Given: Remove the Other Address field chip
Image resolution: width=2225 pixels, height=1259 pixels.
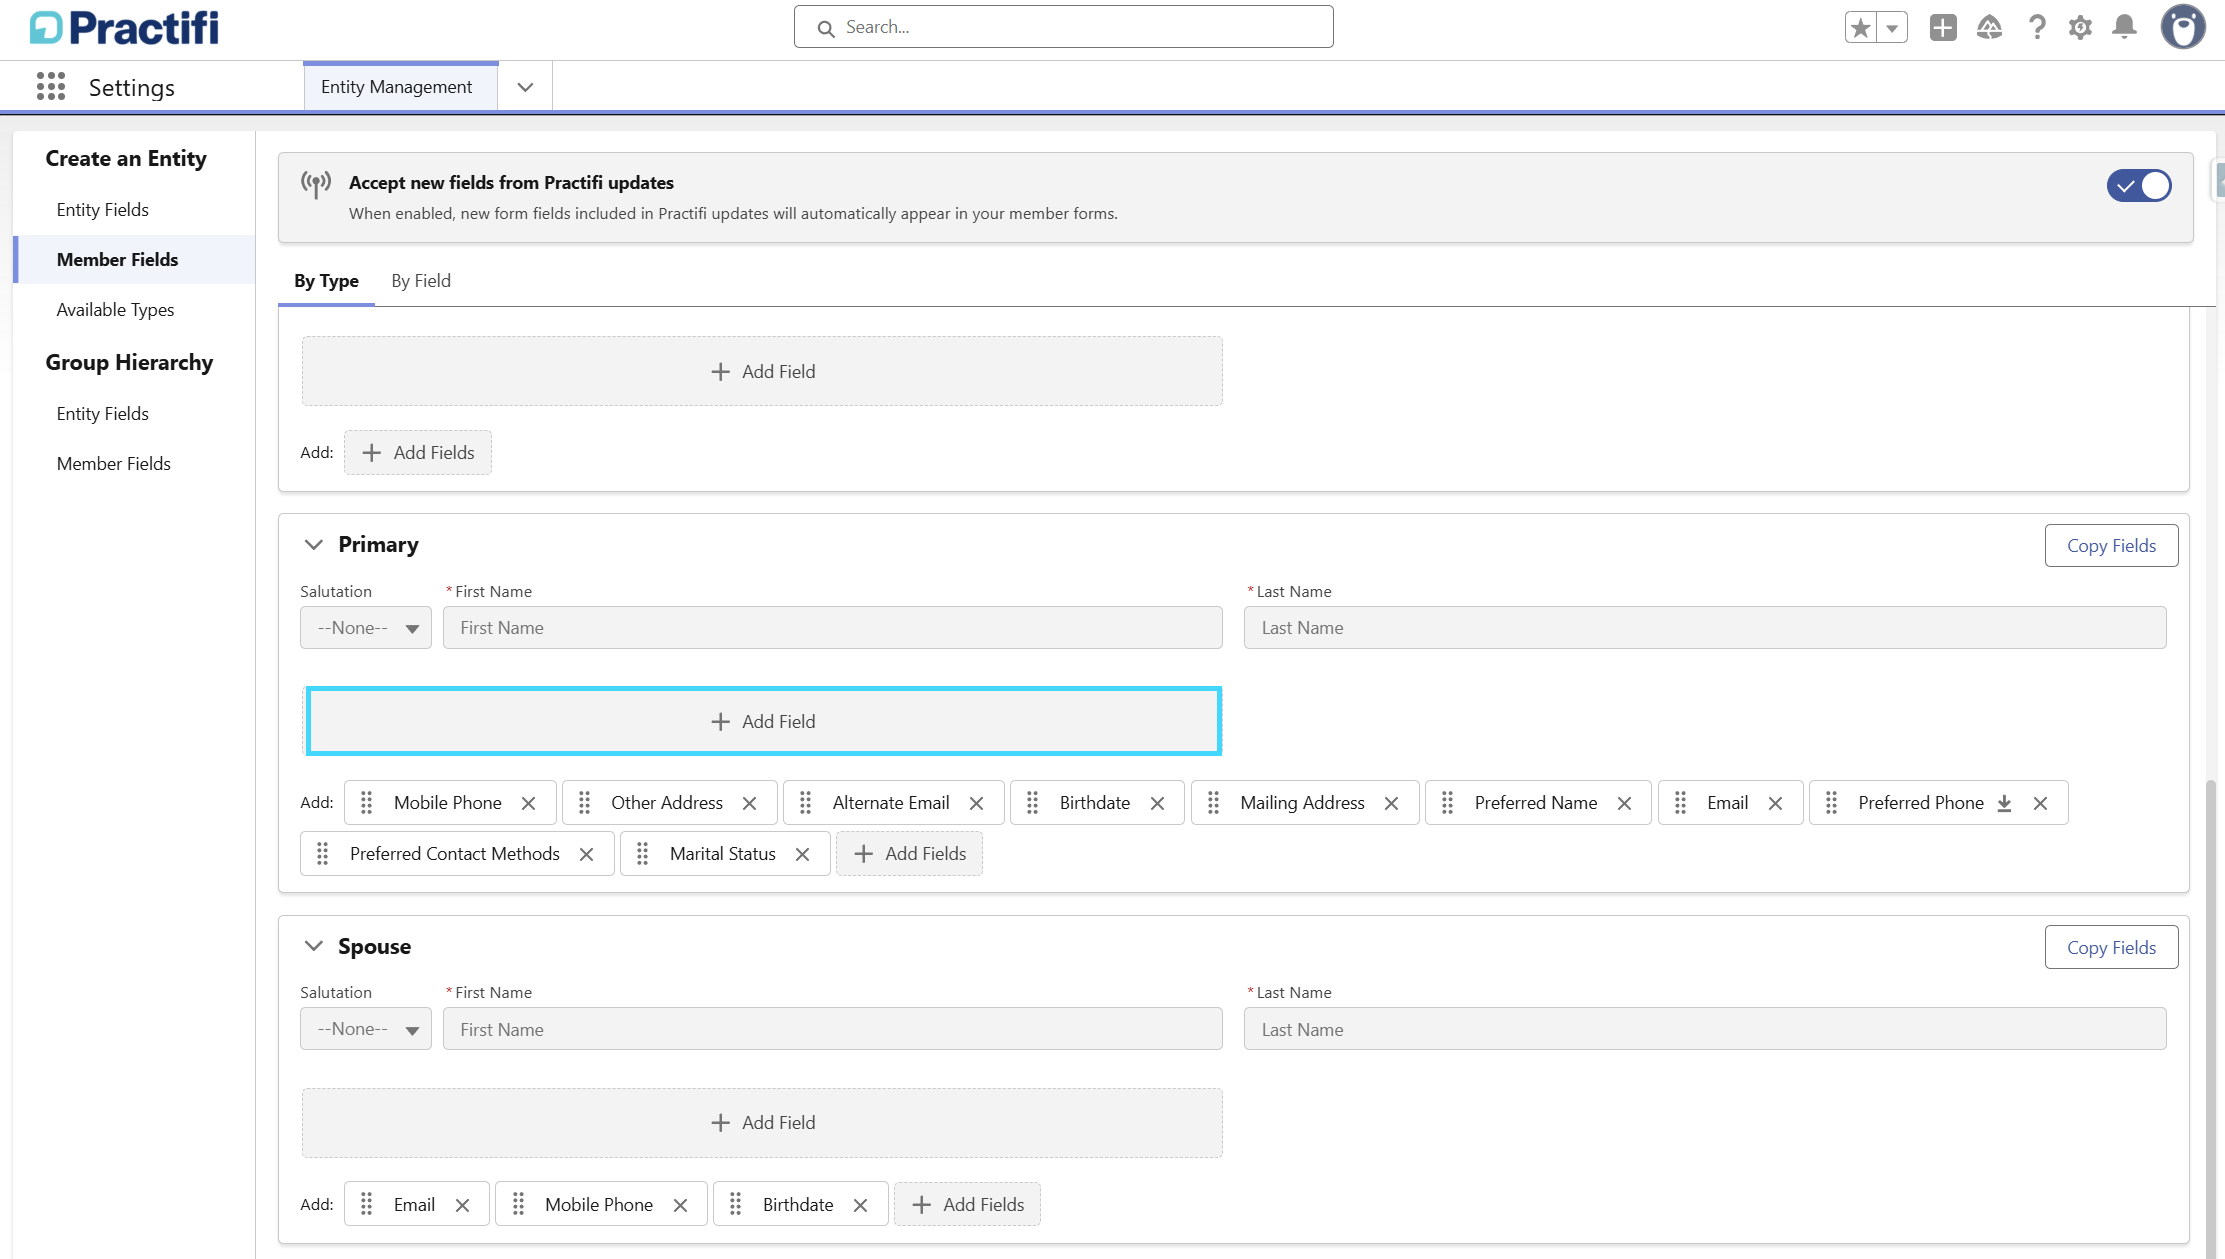Looking at the screenshot, I should [x=749, y=803].
